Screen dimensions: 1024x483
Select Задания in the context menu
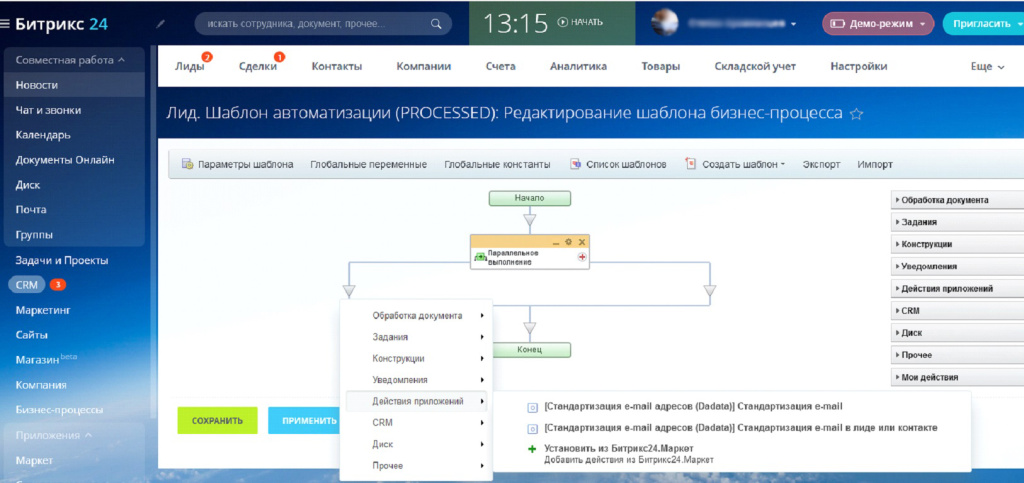point(417,337)
